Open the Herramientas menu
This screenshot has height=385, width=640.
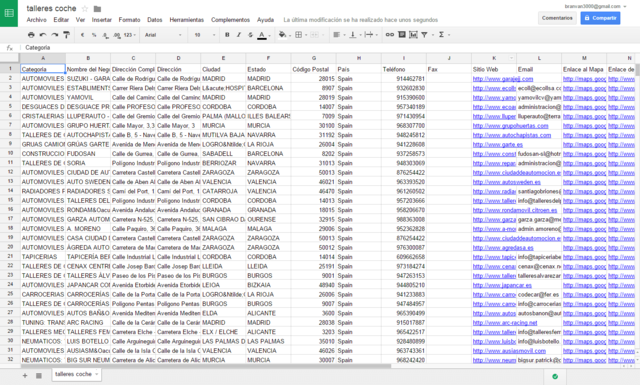tap(187, 20)
